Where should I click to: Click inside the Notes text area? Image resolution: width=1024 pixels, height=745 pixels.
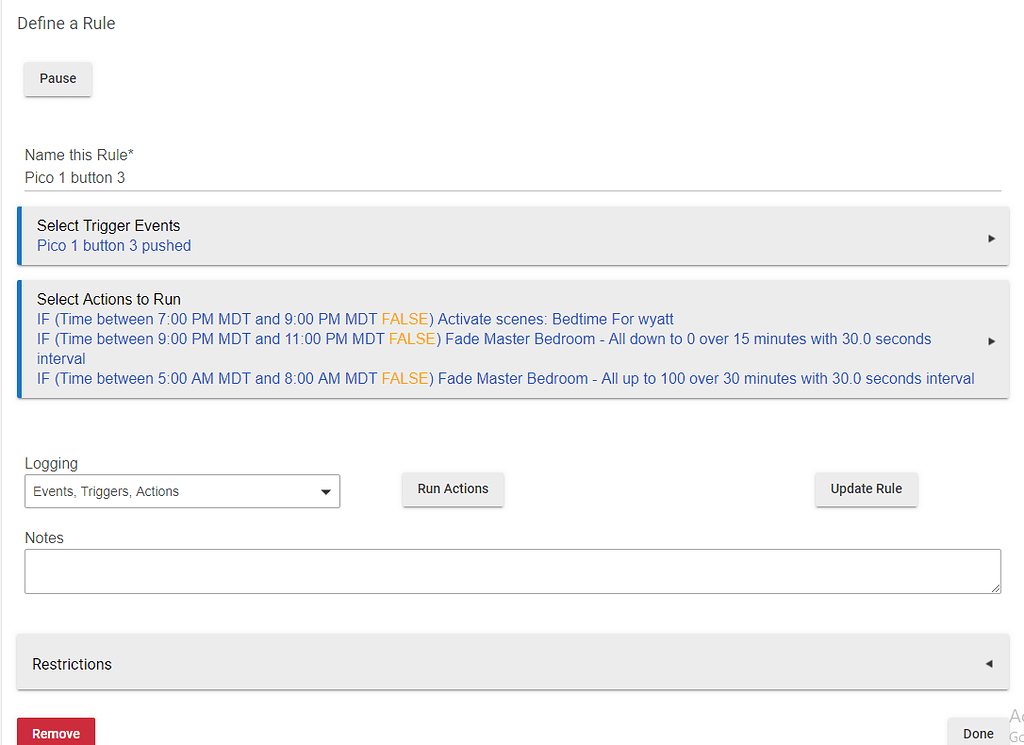tap(510, 571)
